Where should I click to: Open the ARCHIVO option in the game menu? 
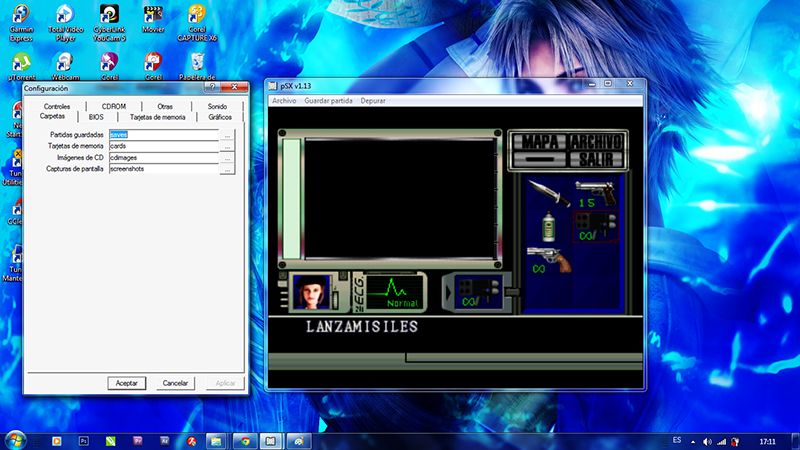tap(595, 142)
